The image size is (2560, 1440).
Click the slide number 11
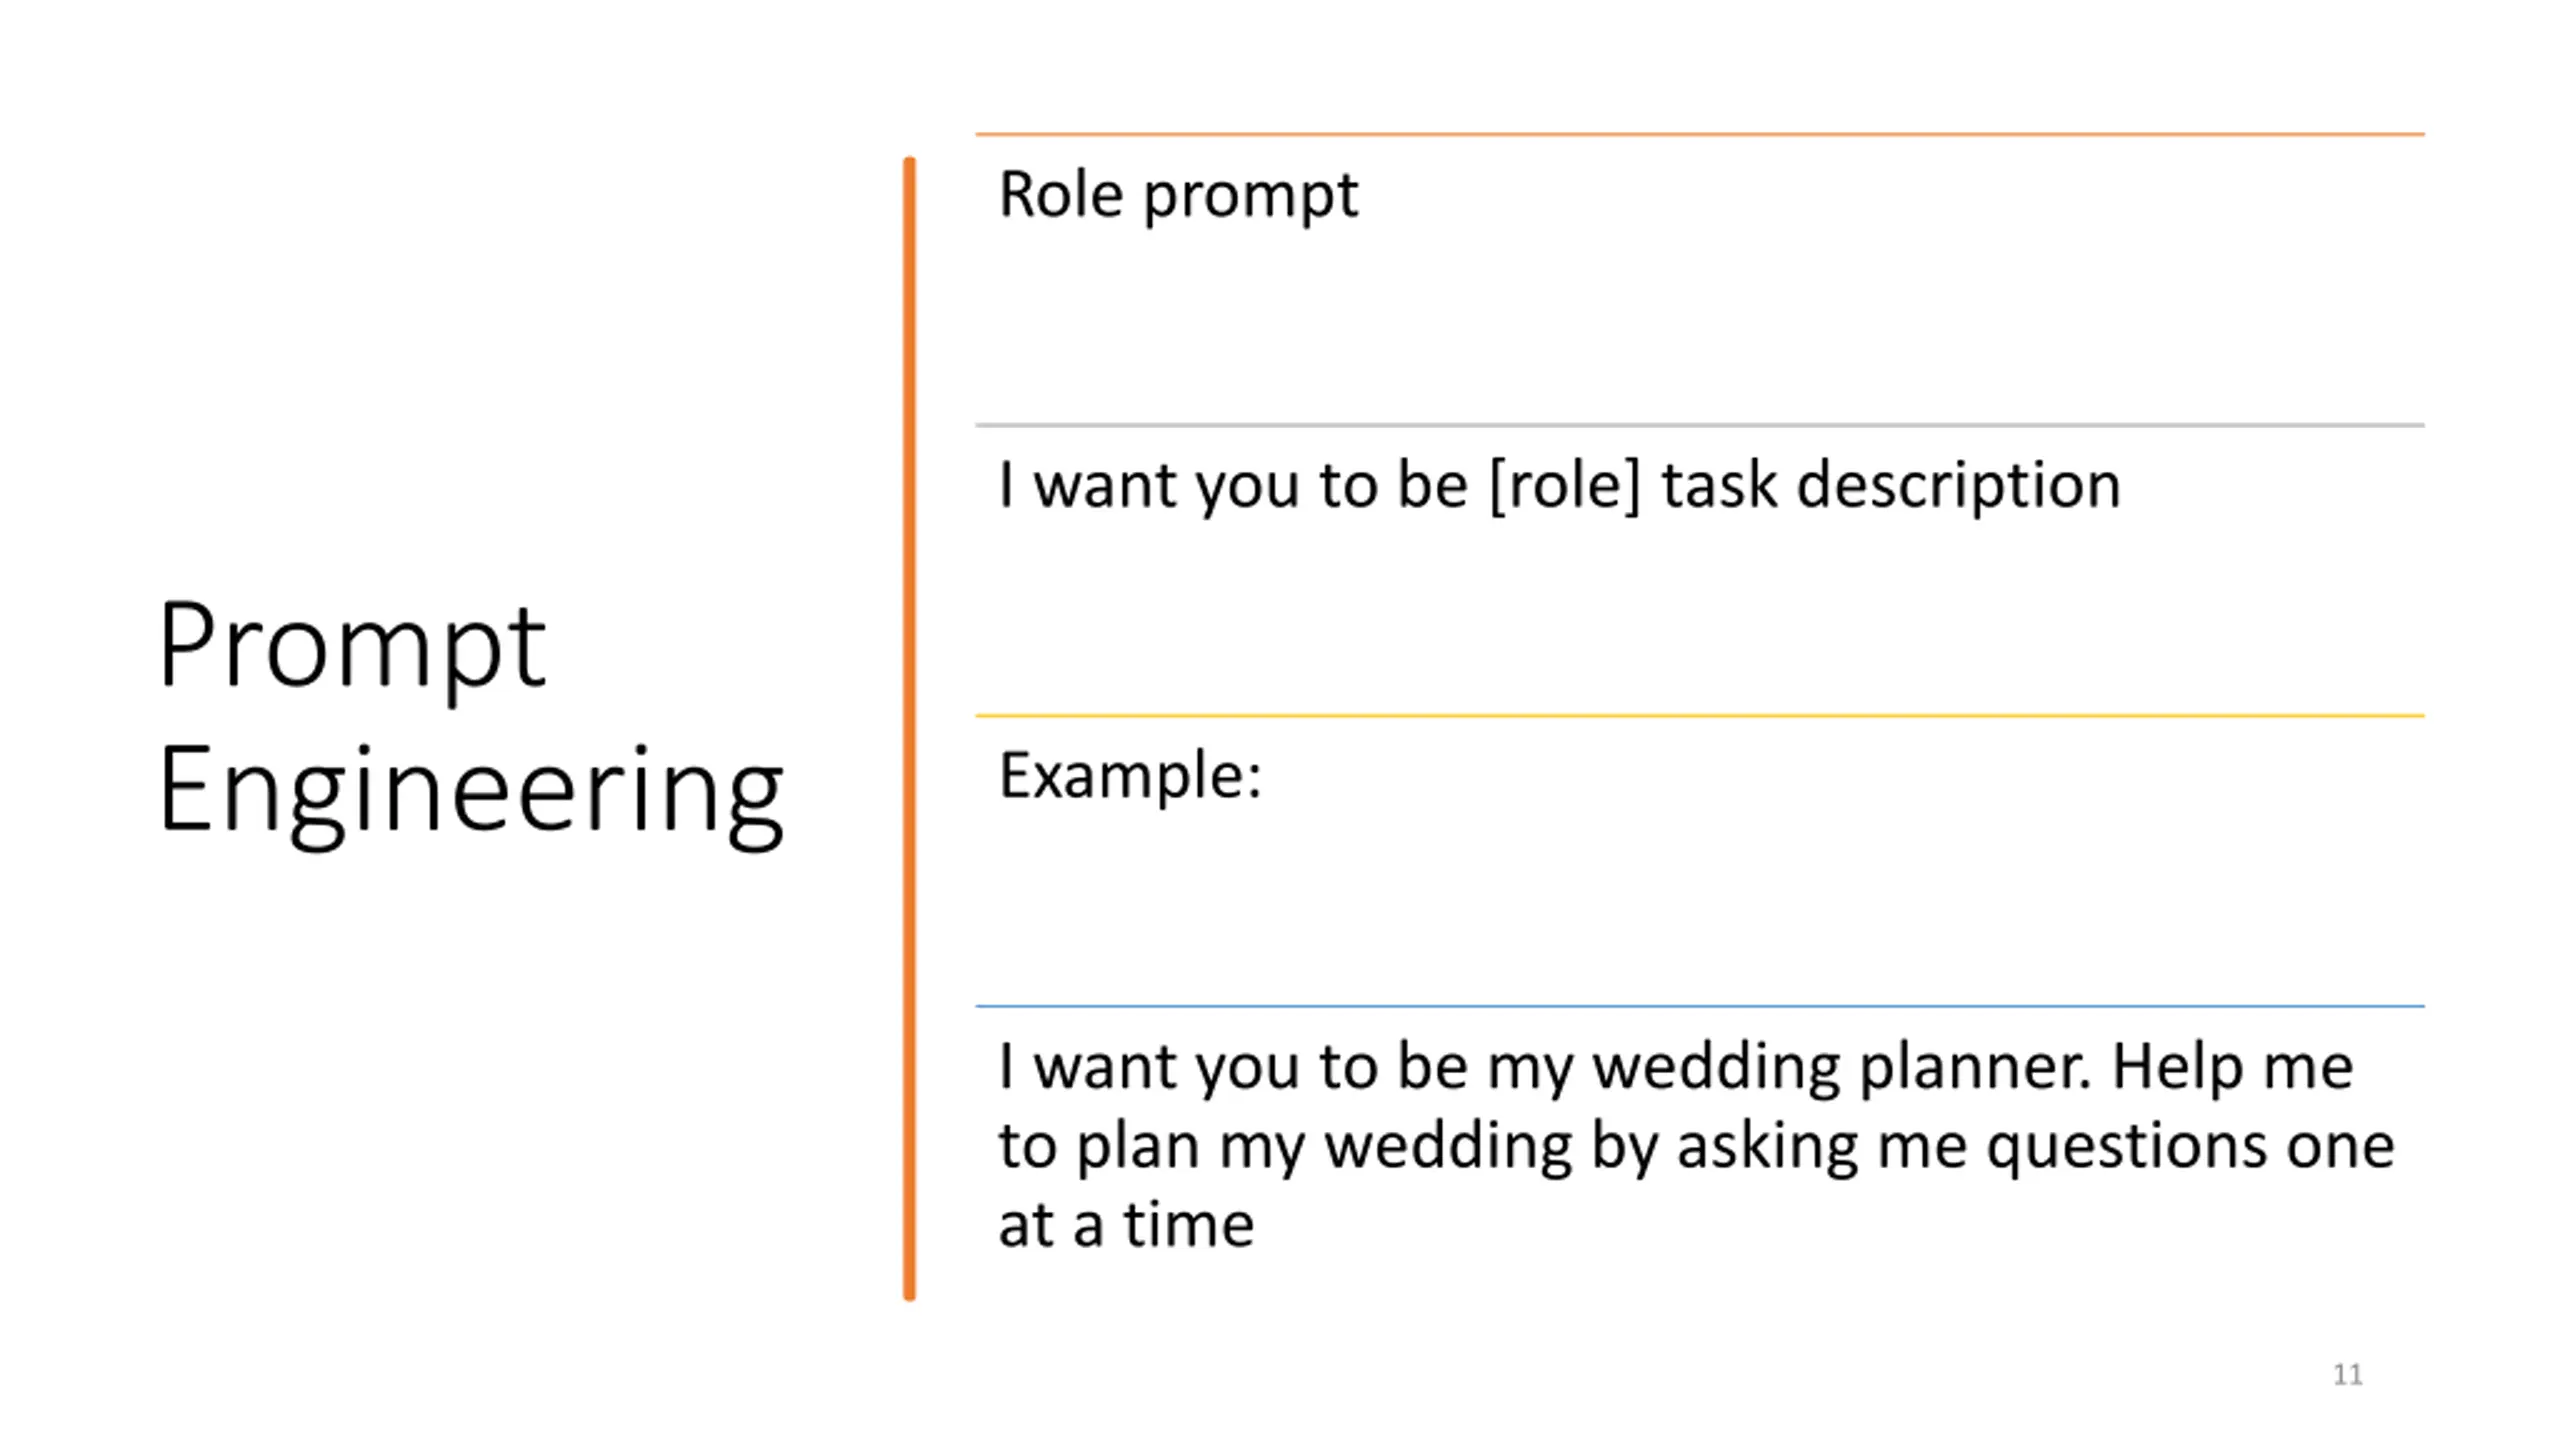tap(2348, 1374)
